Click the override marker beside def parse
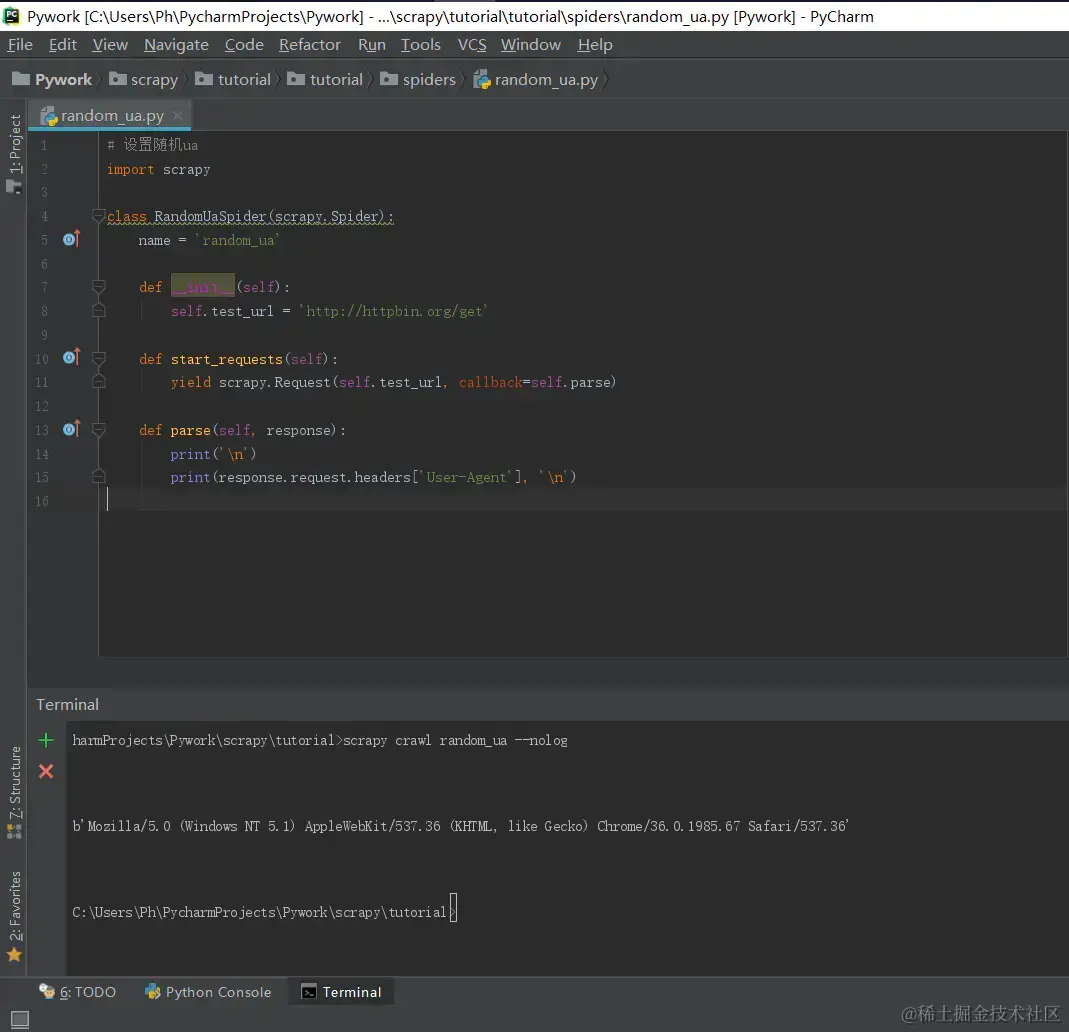 (72, 429)
